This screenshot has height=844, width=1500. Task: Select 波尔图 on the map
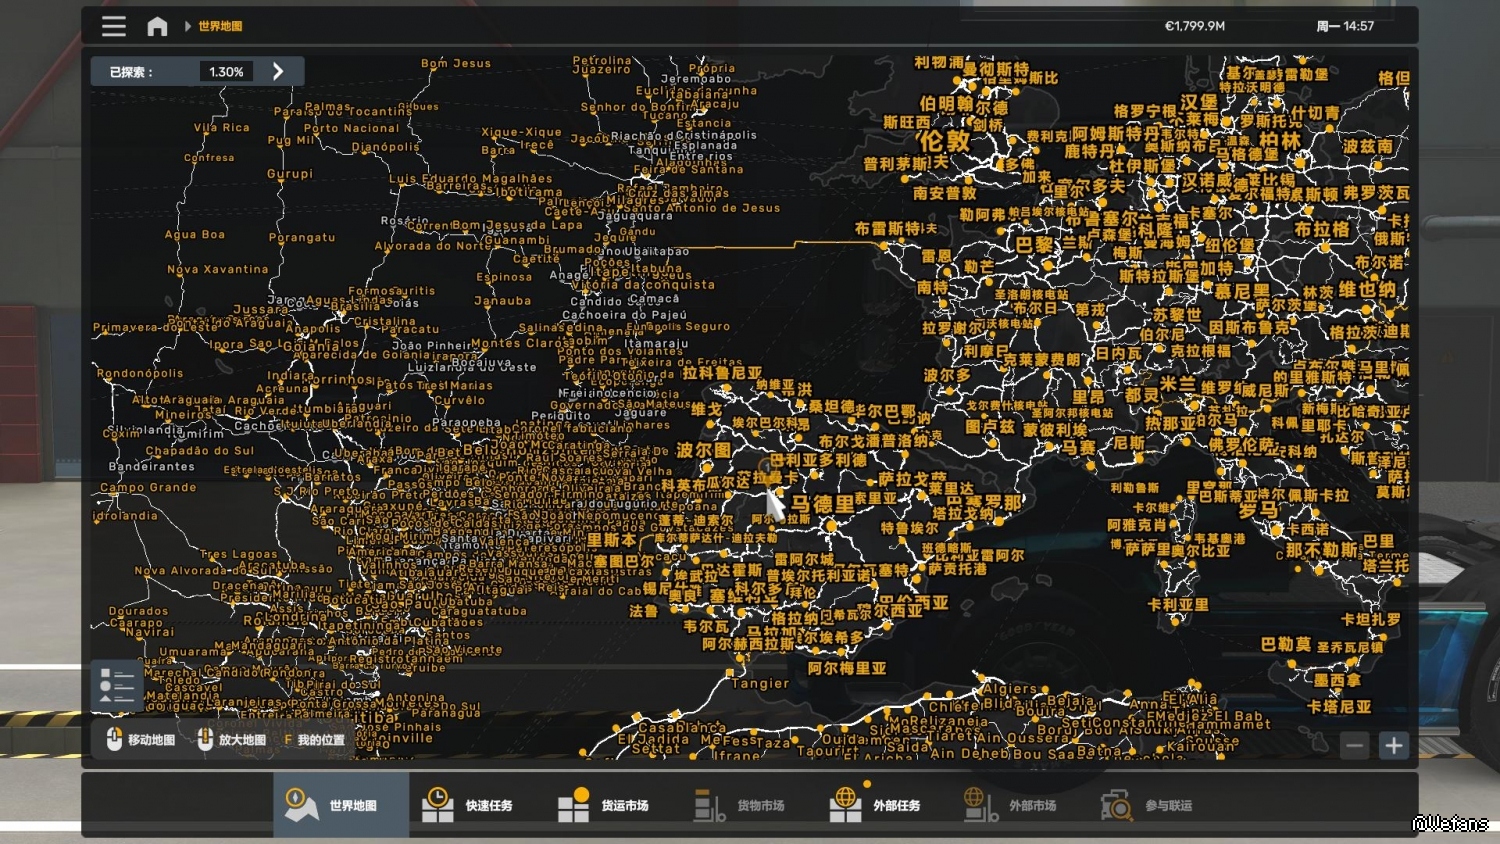(x=703, y=450)
